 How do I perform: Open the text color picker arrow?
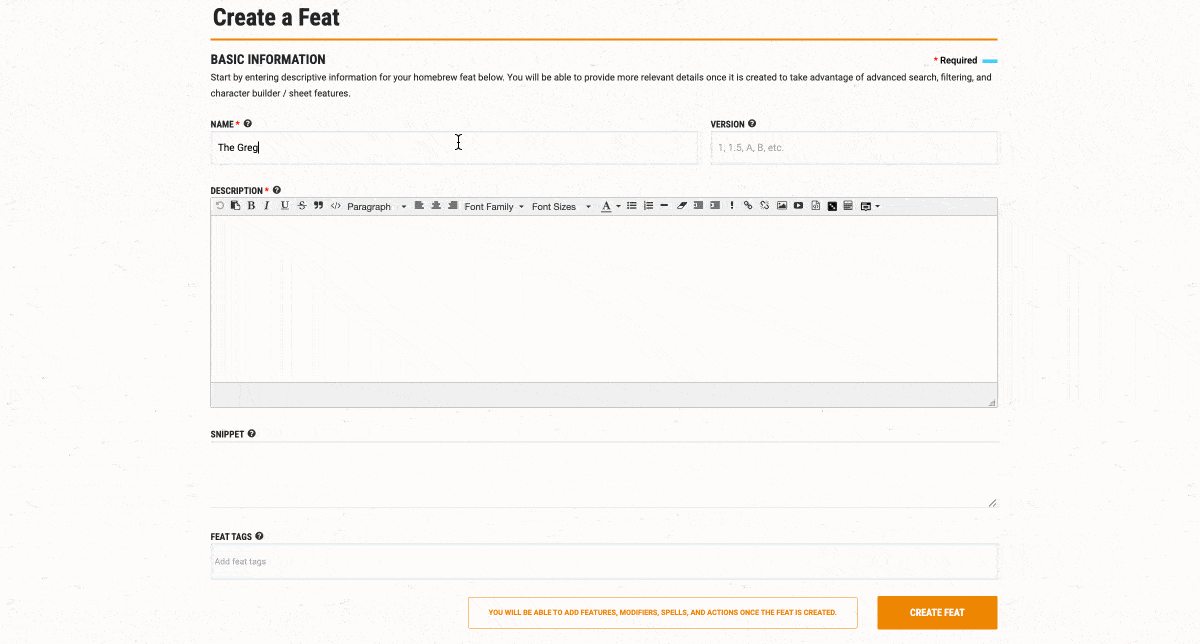(618, 207)
